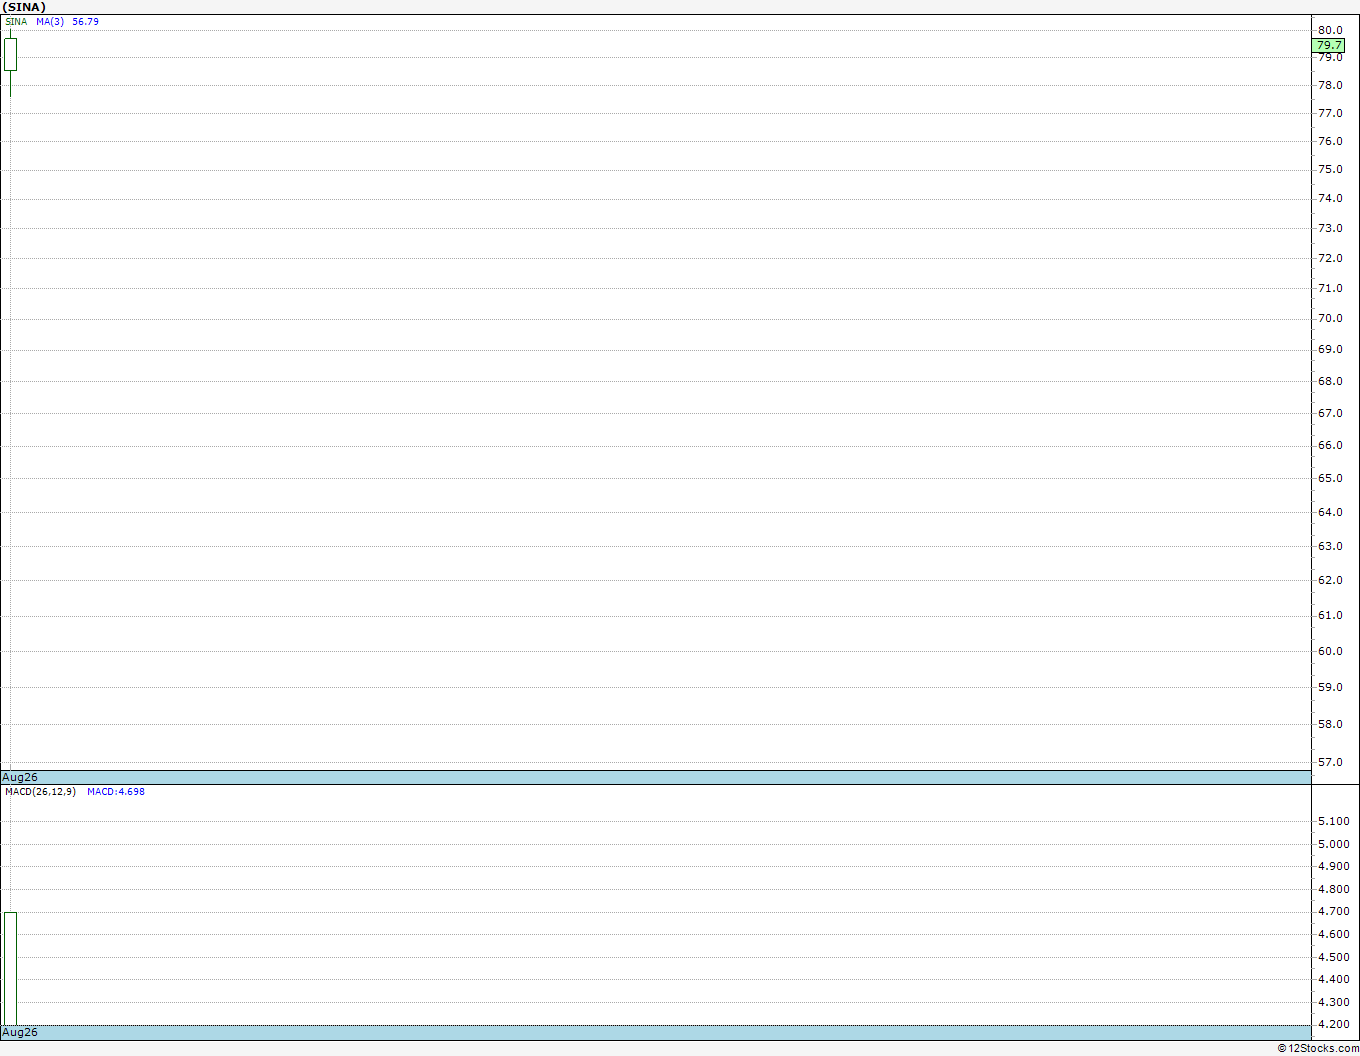Click the SINA legend label
The image size is (1360, 1056).
click(x=16, y=21)
